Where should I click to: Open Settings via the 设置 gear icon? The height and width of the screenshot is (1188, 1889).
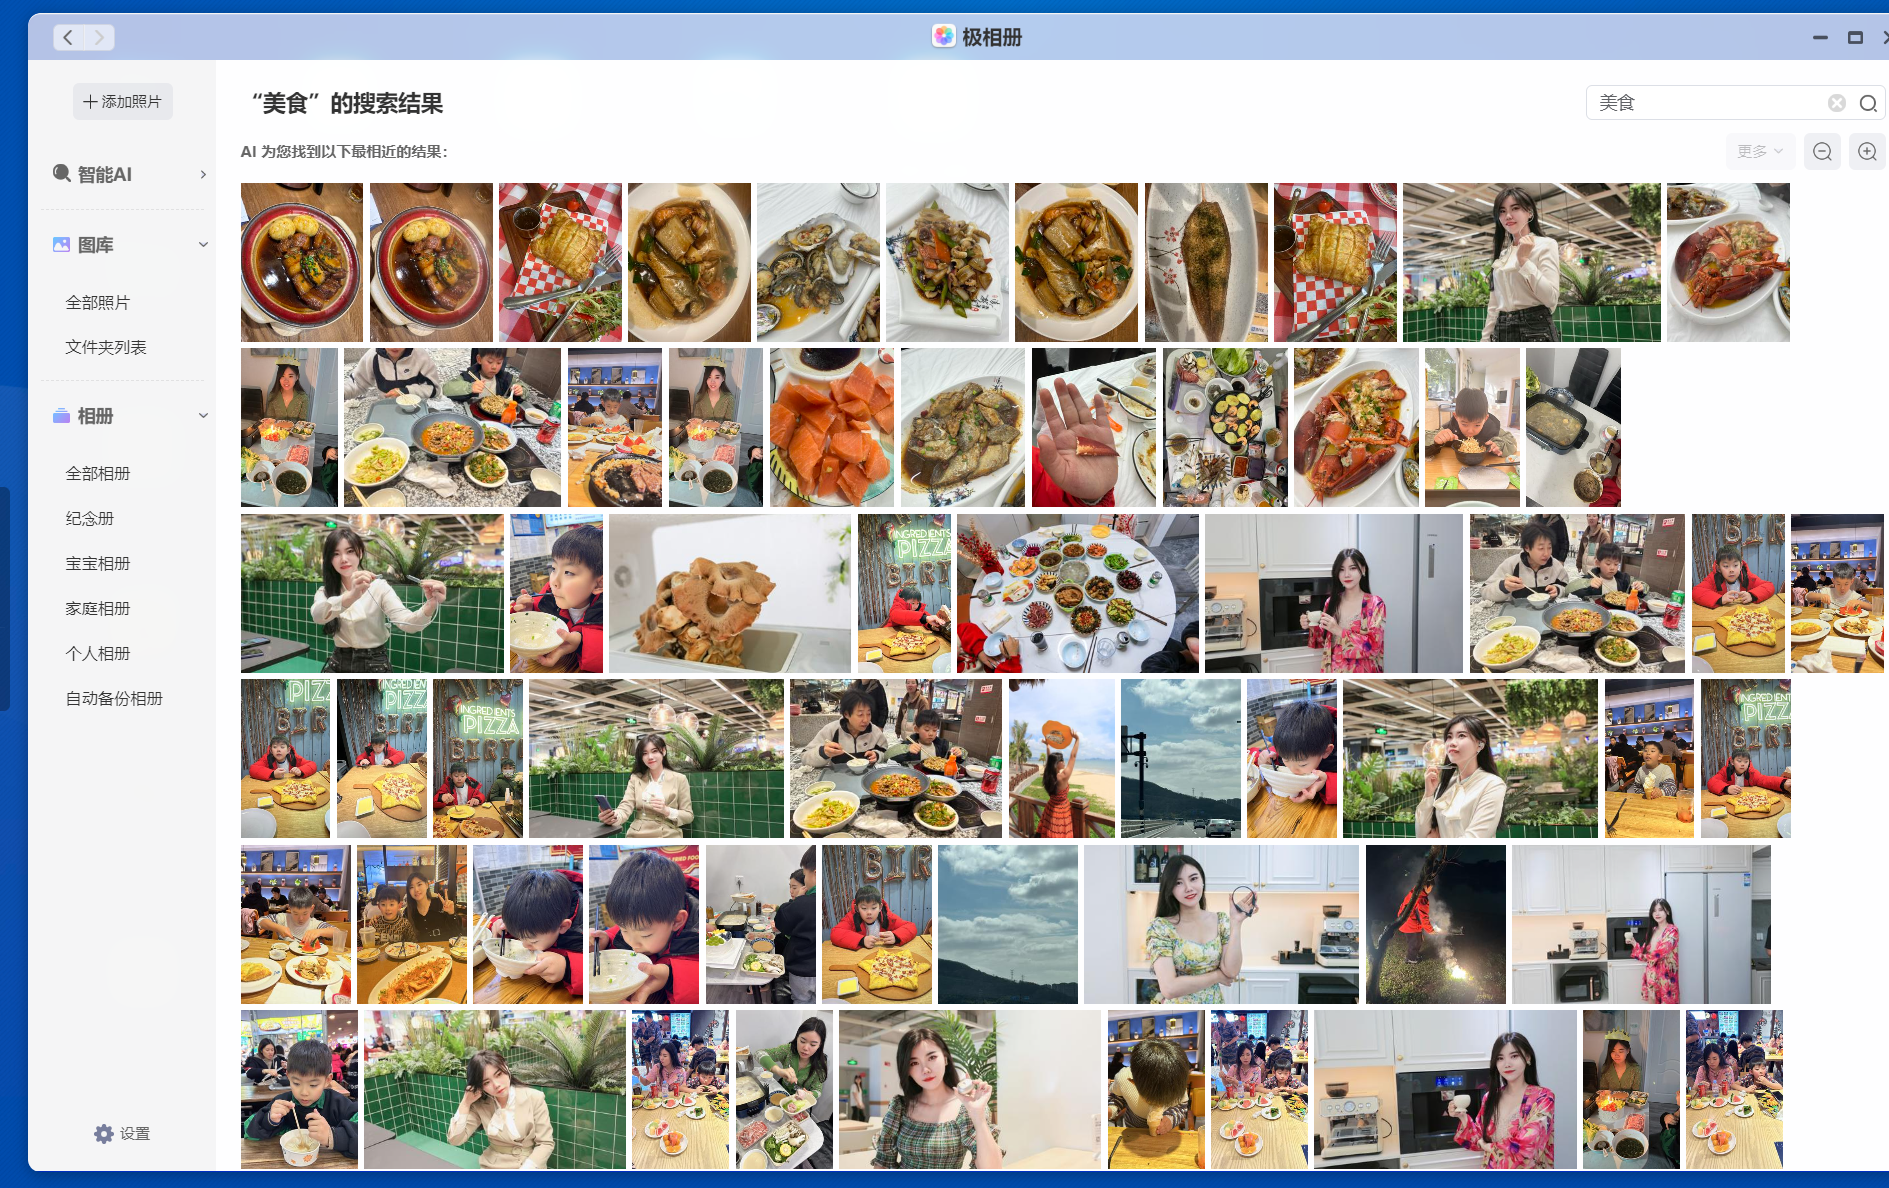pyautogui.click(x=104, y=1133)
